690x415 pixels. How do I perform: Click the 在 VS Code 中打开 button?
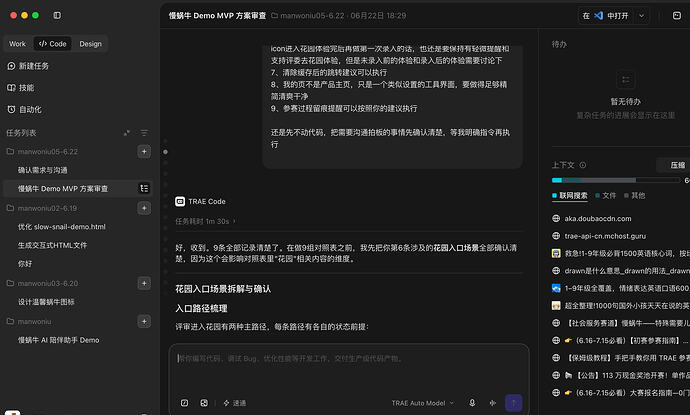(606, 16)
